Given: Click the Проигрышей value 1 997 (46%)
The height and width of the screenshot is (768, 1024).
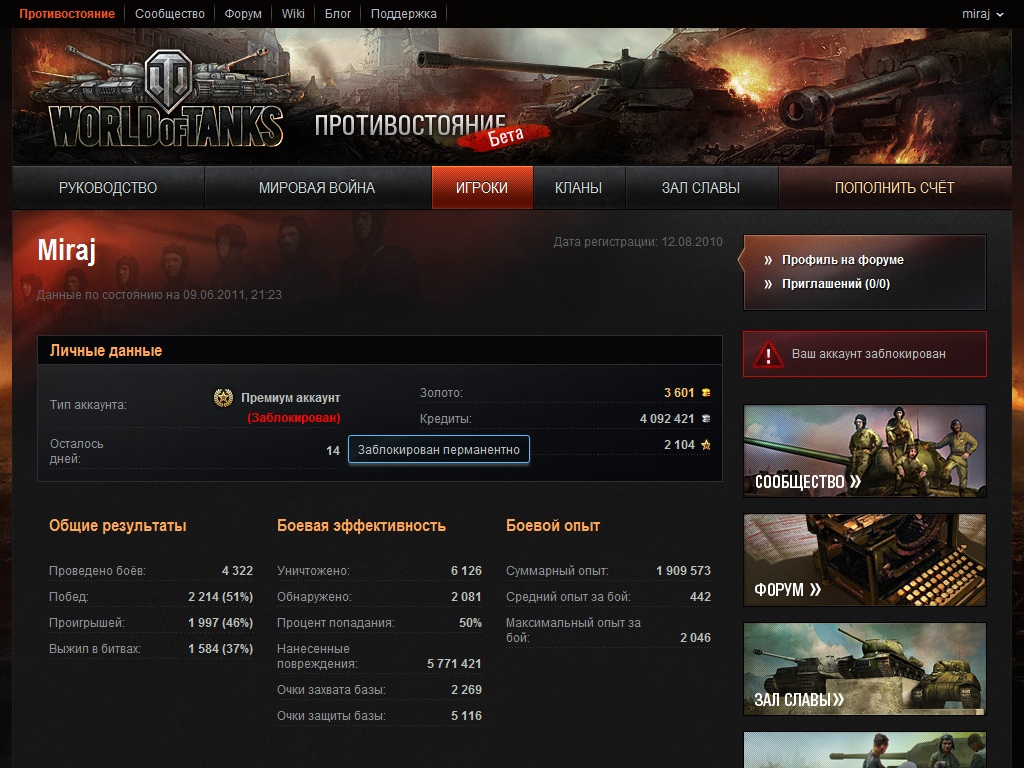Looking at the screenshot, I should click(220, 623).
